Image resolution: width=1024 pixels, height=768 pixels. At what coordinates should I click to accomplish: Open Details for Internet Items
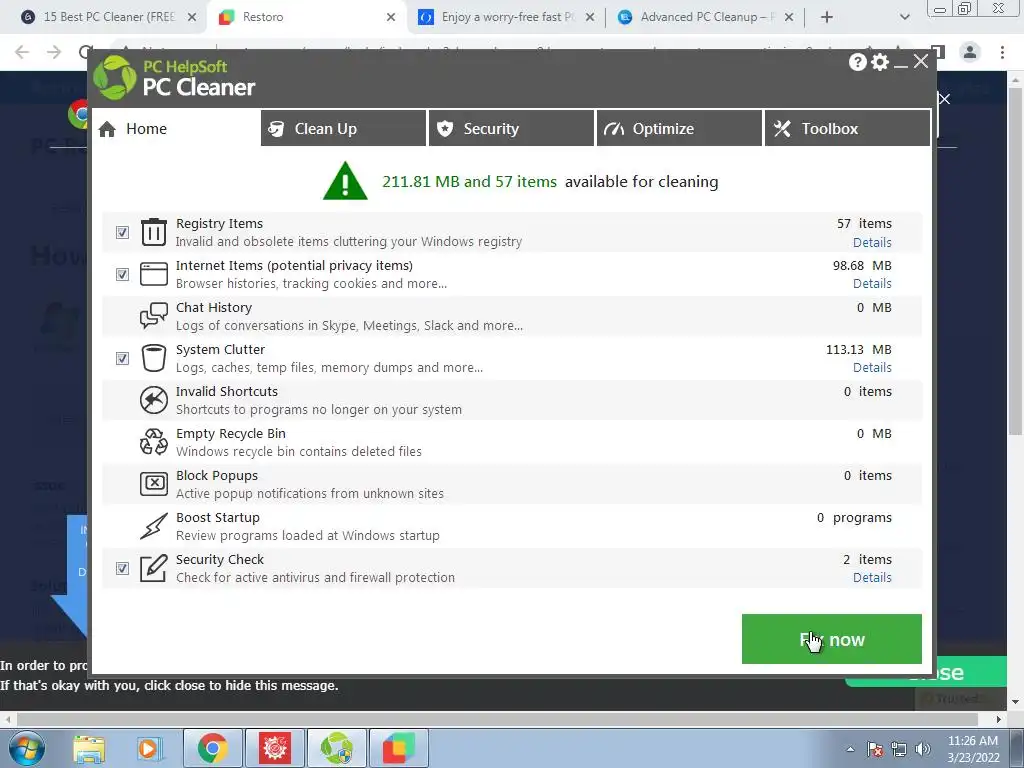(x=872, y=283)
